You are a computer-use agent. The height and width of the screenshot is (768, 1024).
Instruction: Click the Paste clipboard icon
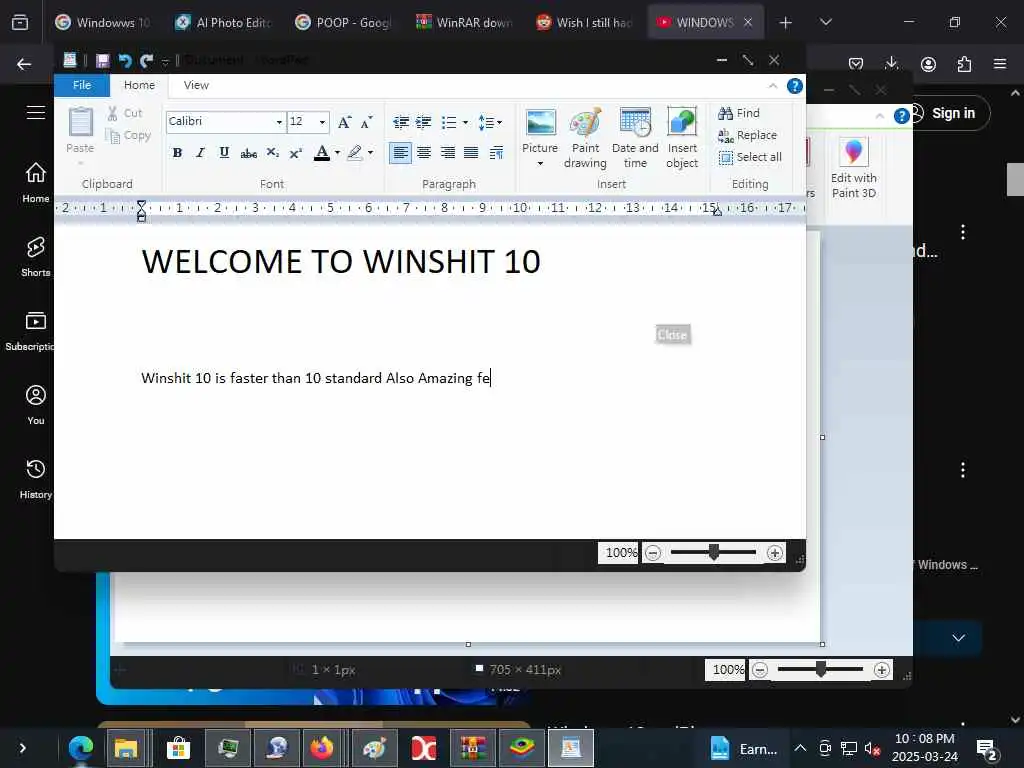click(x=81, y=121)
